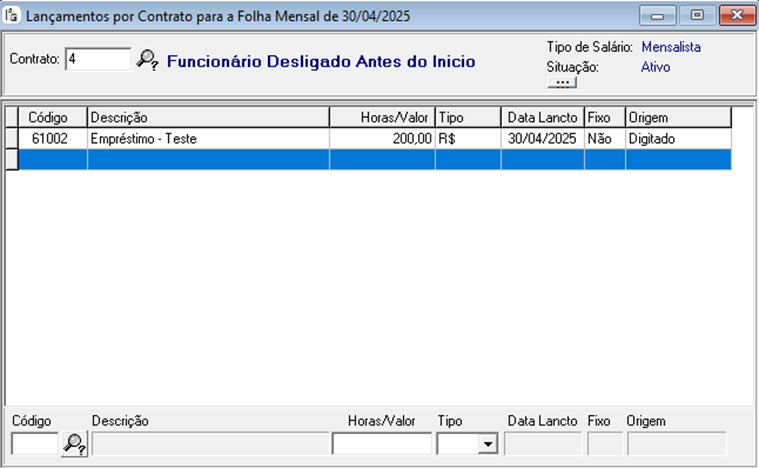Screen dimensions: 759x468
Task: Click inside the Contrato input field
Action: click(97, 59)
